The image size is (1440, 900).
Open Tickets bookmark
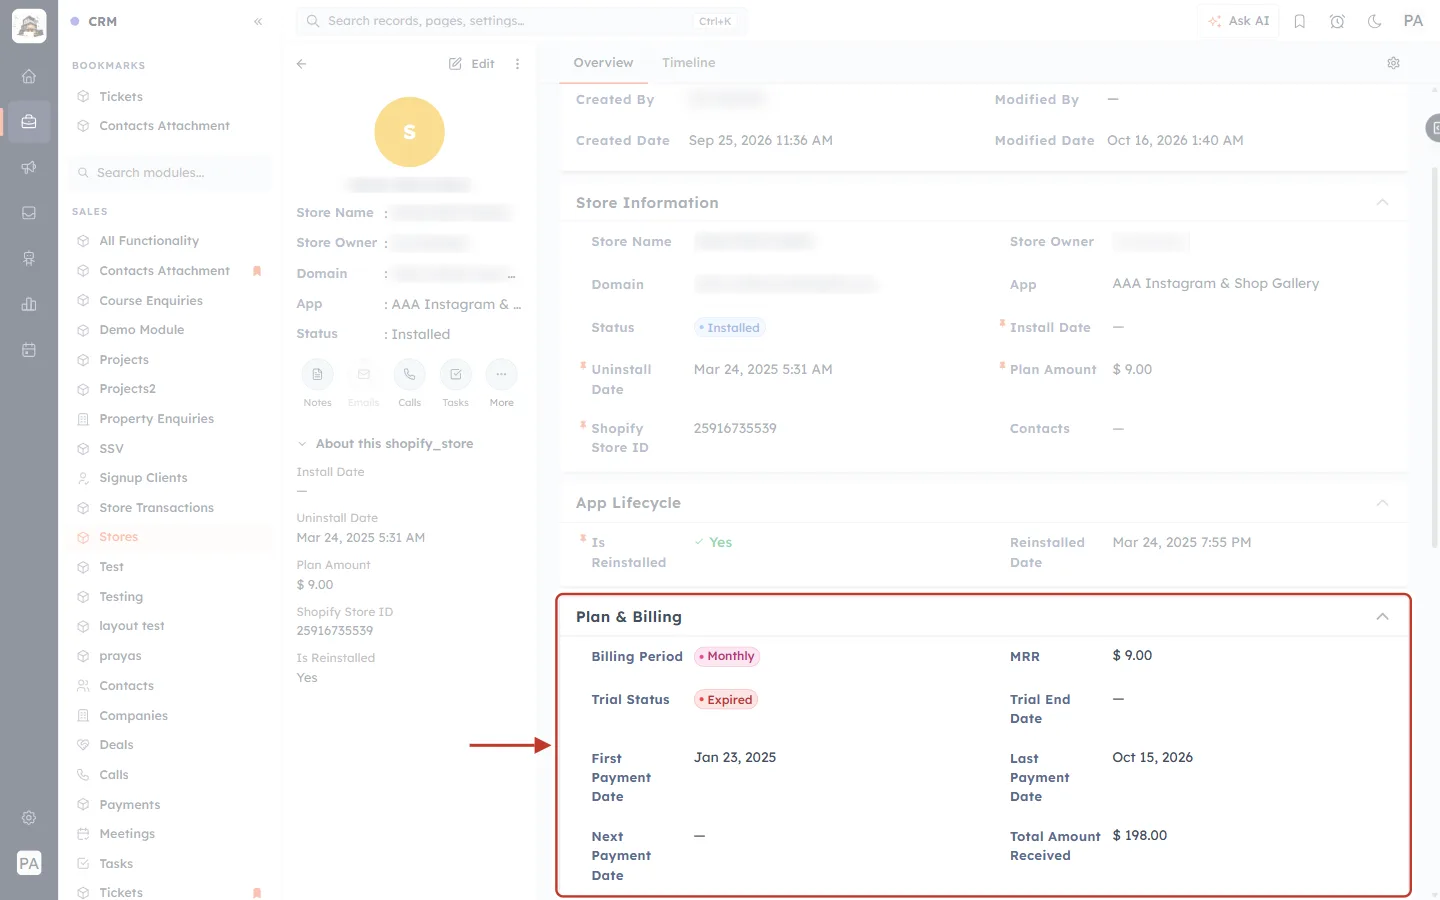tap(120, 97)
